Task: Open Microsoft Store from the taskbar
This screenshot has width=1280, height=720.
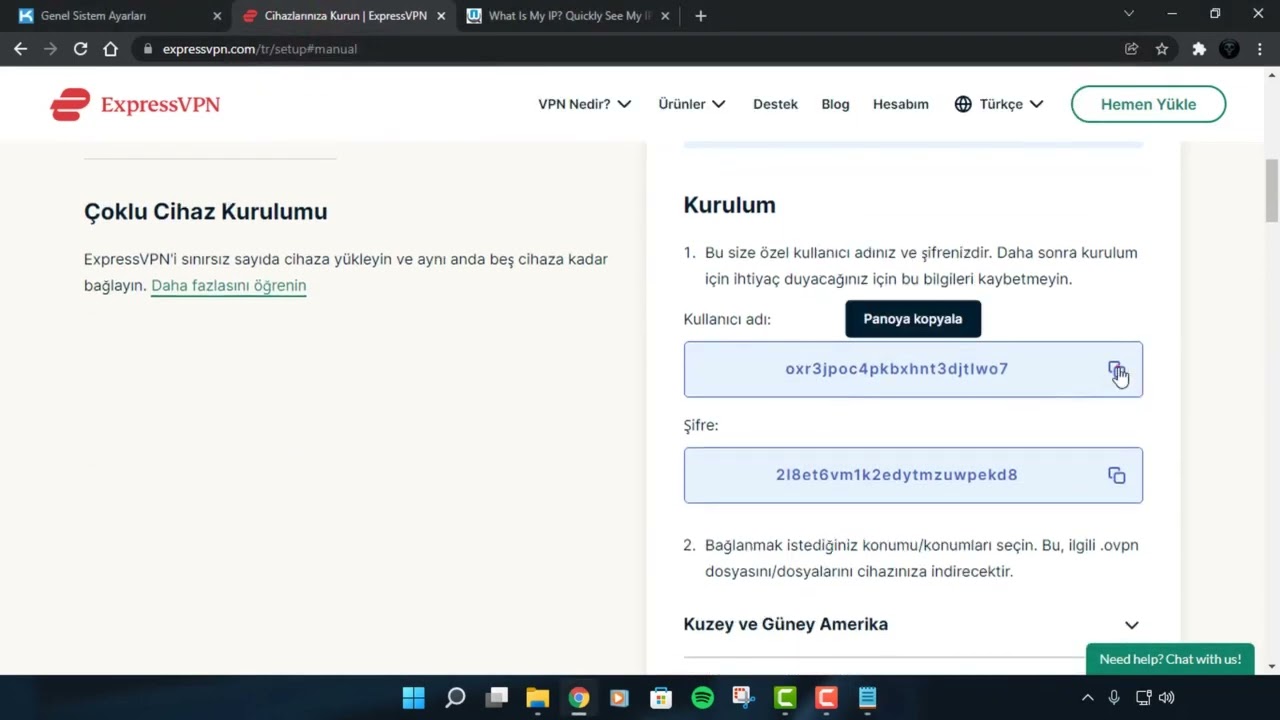Action: click(661, 698)
